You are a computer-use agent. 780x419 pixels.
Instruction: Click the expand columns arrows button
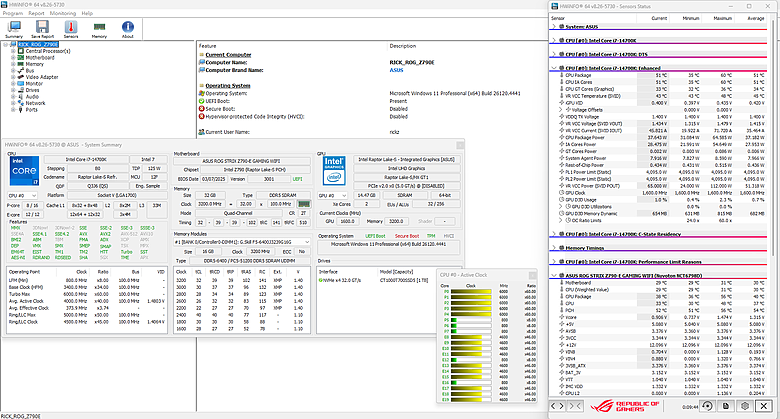tap(558, 406)
